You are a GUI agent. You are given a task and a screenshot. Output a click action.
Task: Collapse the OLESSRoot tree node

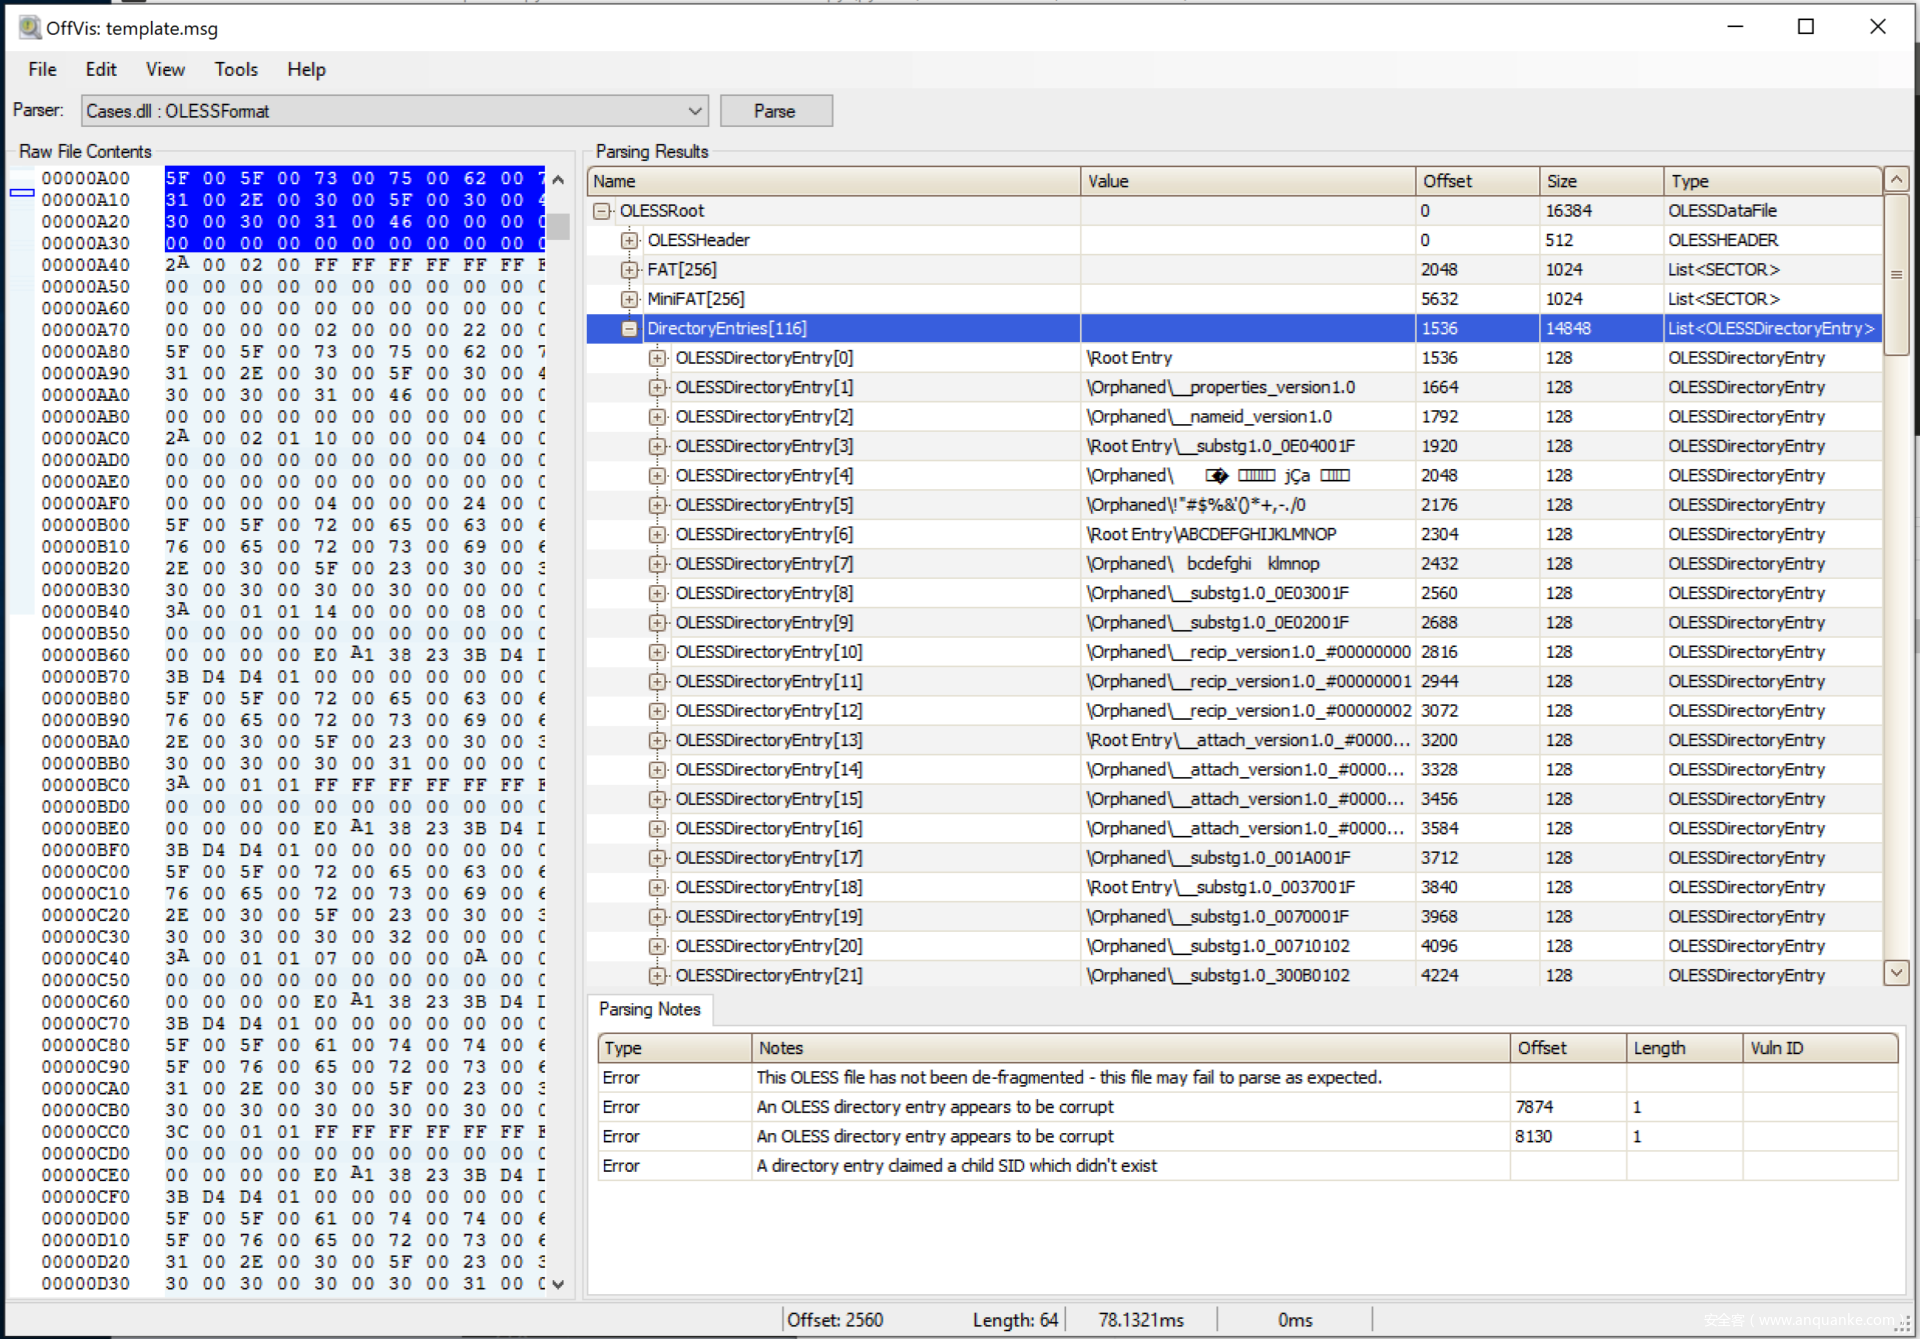coord(601,211)
